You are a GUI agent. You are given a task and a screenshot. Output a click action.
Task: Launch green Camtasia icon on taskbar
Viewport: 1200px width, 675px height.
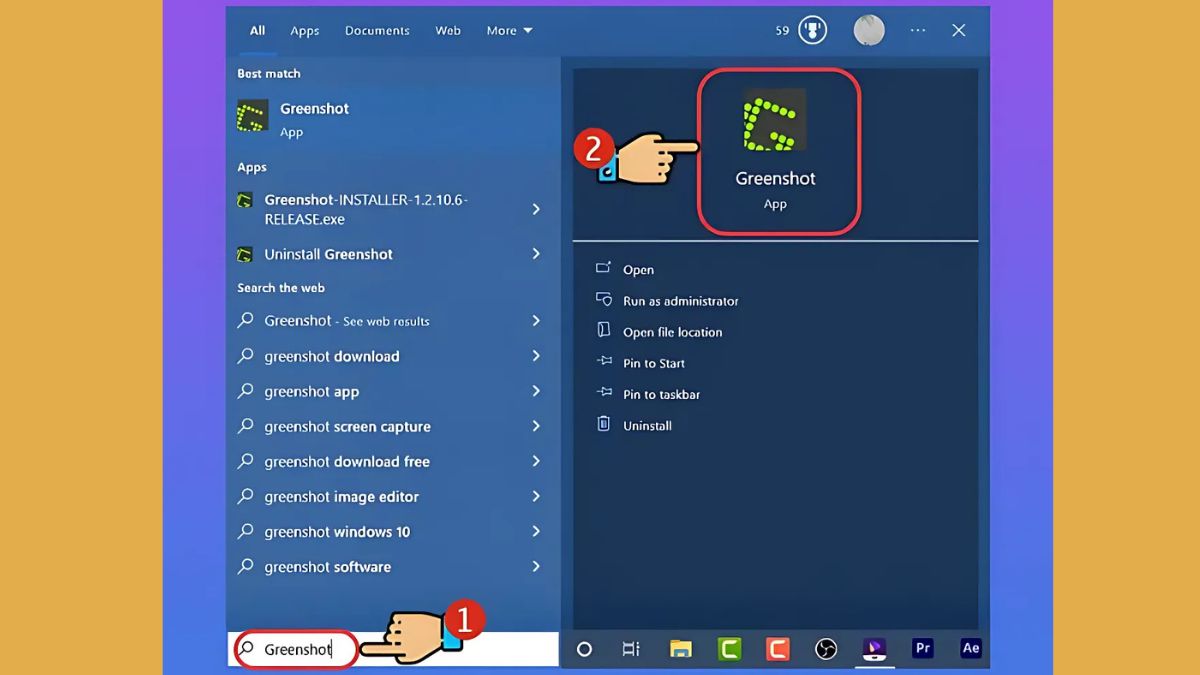[x=729, y=649]
